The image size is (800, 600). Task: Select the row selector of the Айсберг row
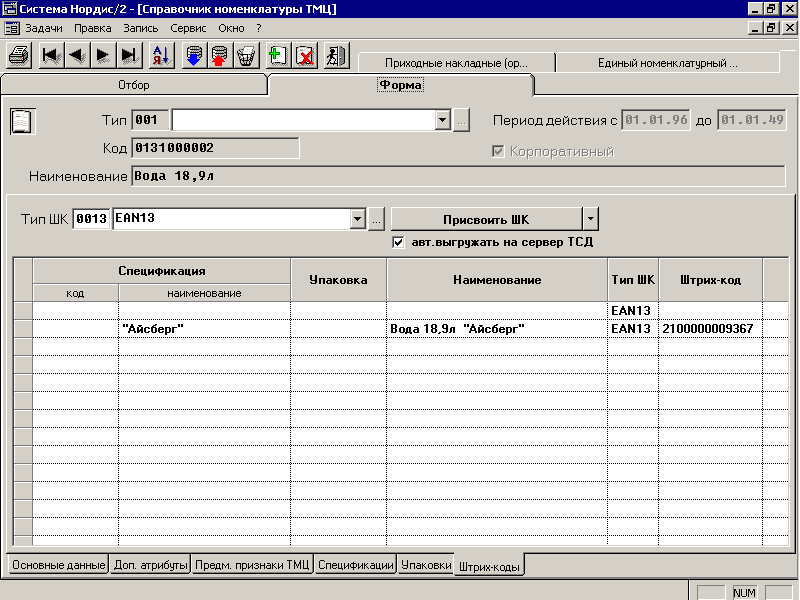tap(23, 329)
